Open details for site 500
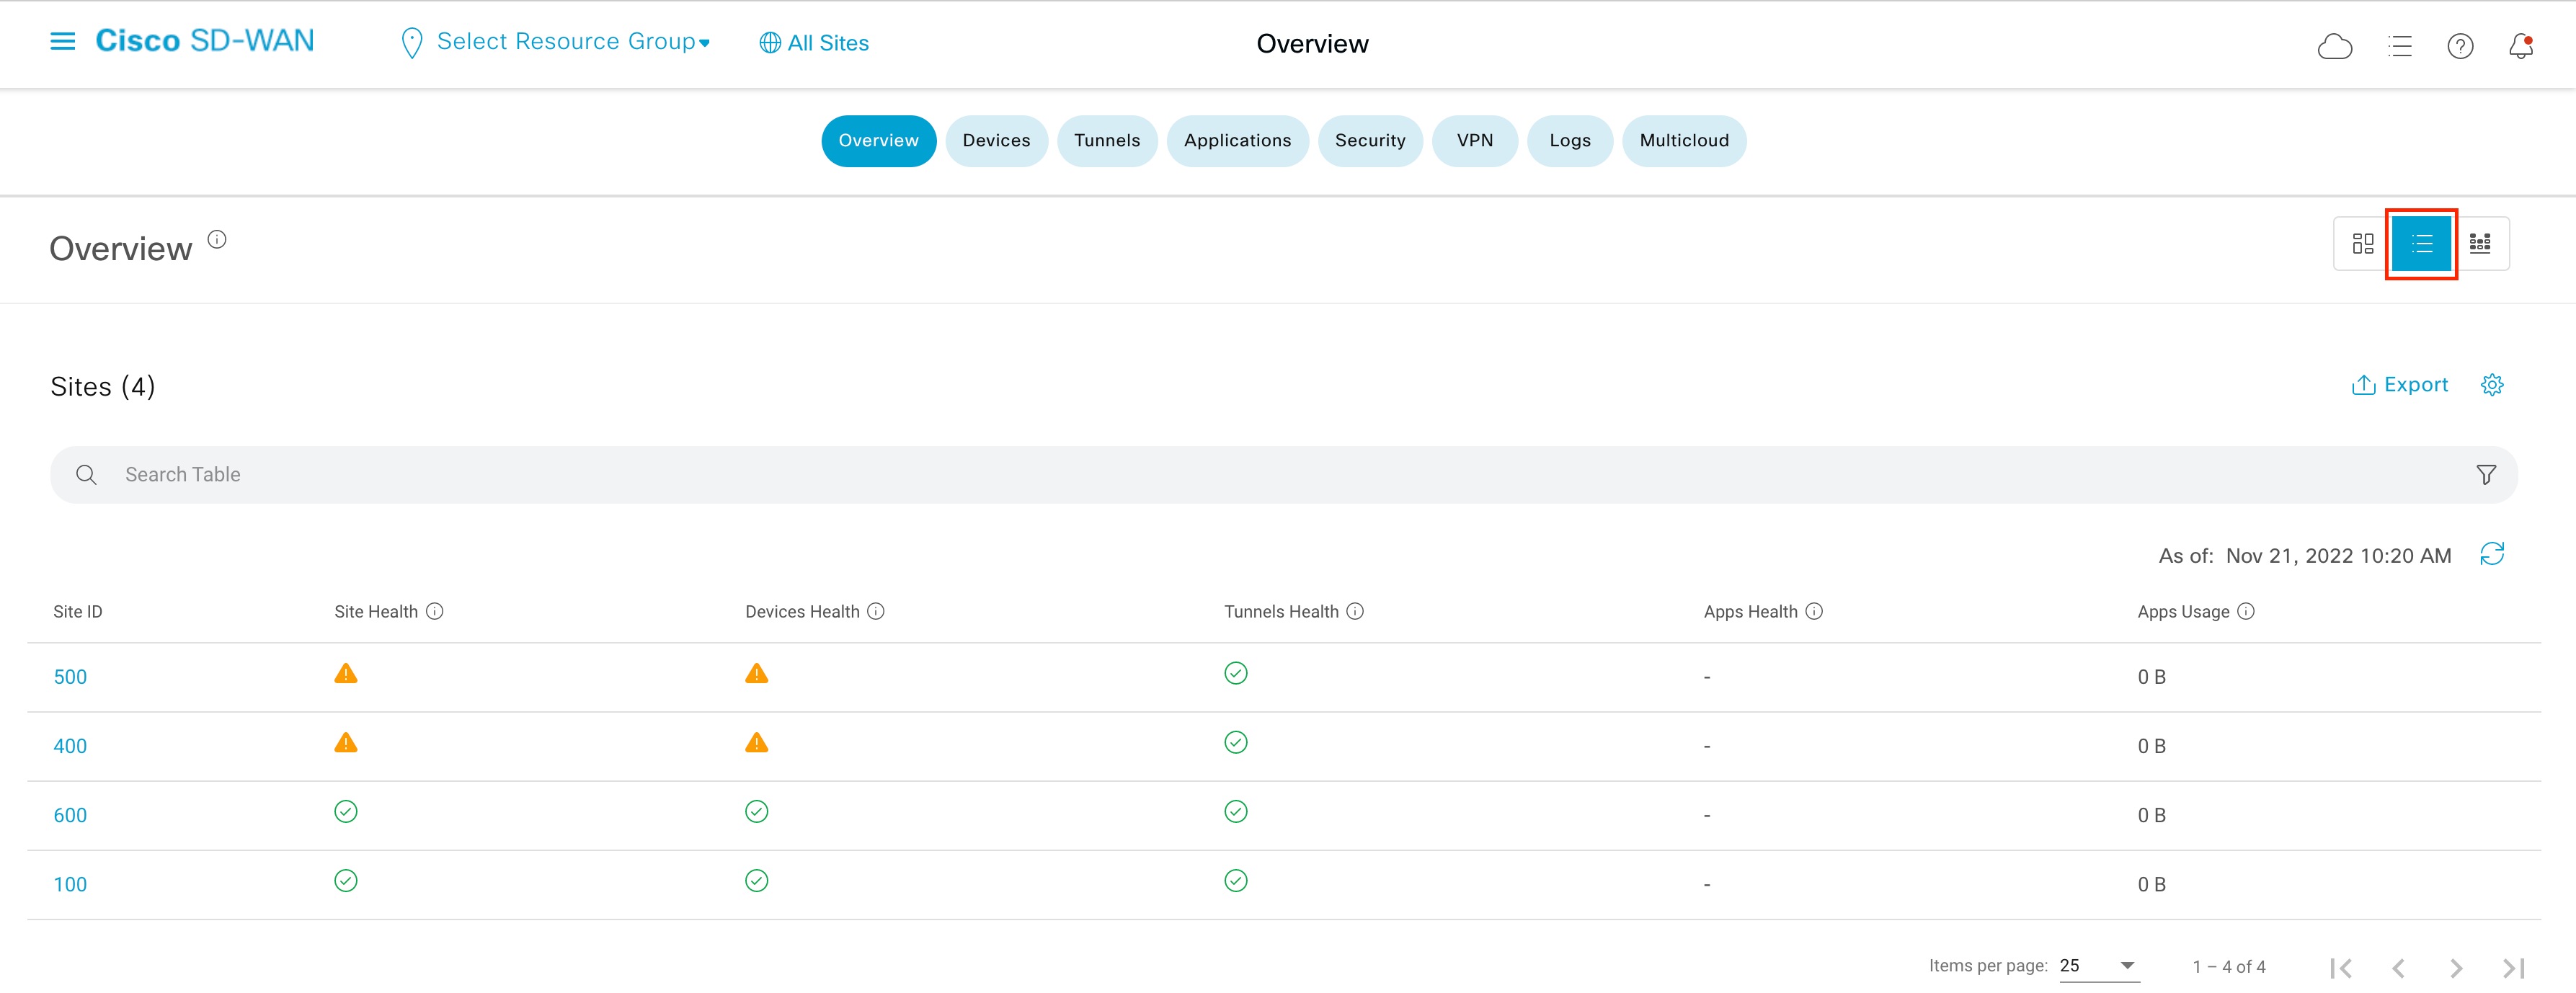The height and width of the screenshot is (993, 2576). pyautogui.click(x=69, y=676)
